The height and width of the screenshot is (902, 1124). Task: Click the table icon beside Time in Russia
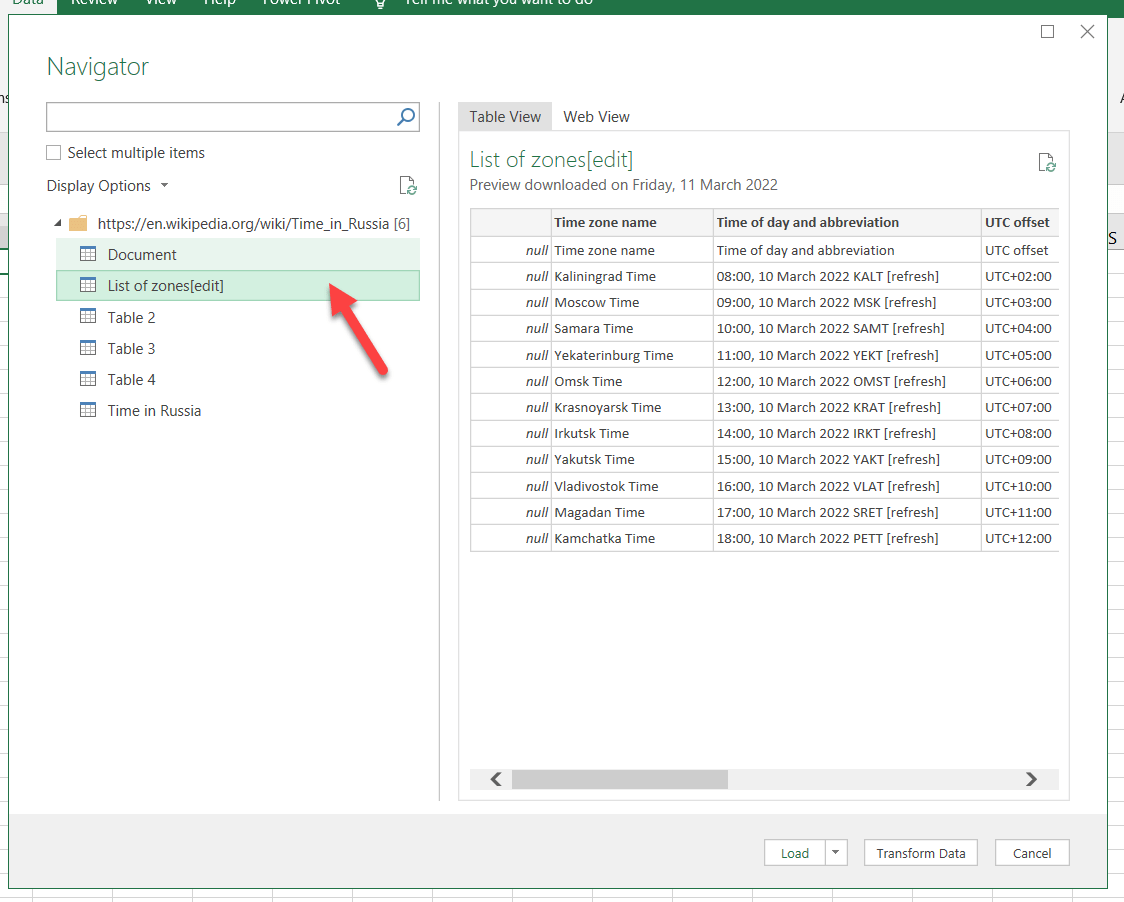click(88, 410)
